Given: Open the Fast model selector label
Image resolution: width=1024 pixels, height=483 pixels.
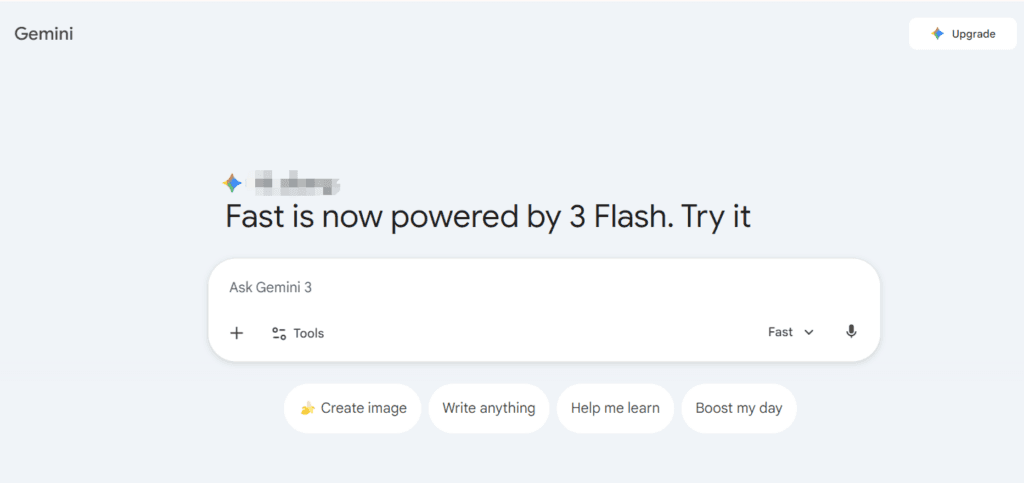Looking at the screenshot, I should [780, 332].
